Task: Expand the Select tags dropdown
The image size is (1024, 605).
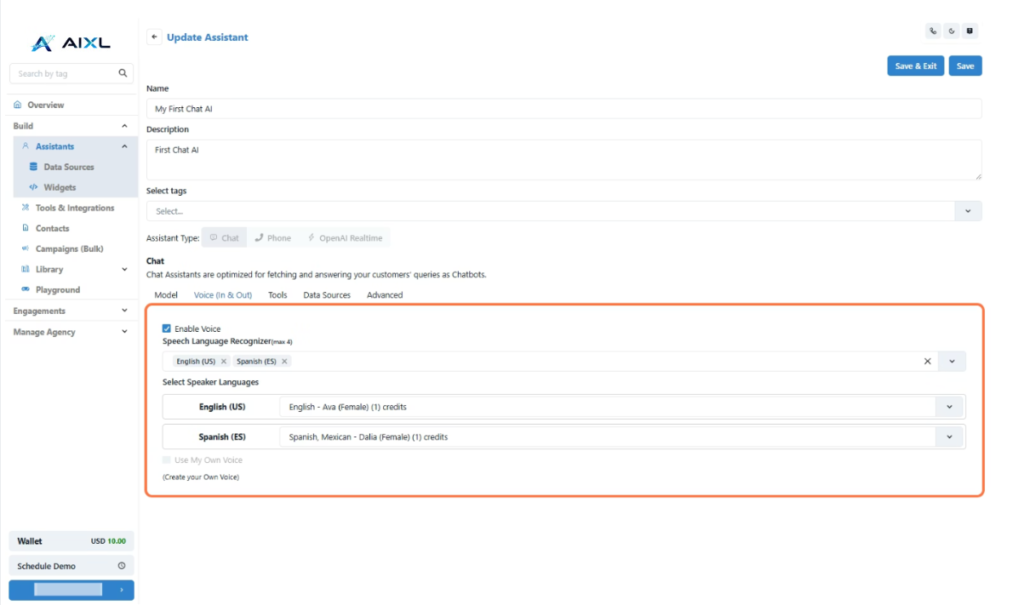Action: point(967,211)
